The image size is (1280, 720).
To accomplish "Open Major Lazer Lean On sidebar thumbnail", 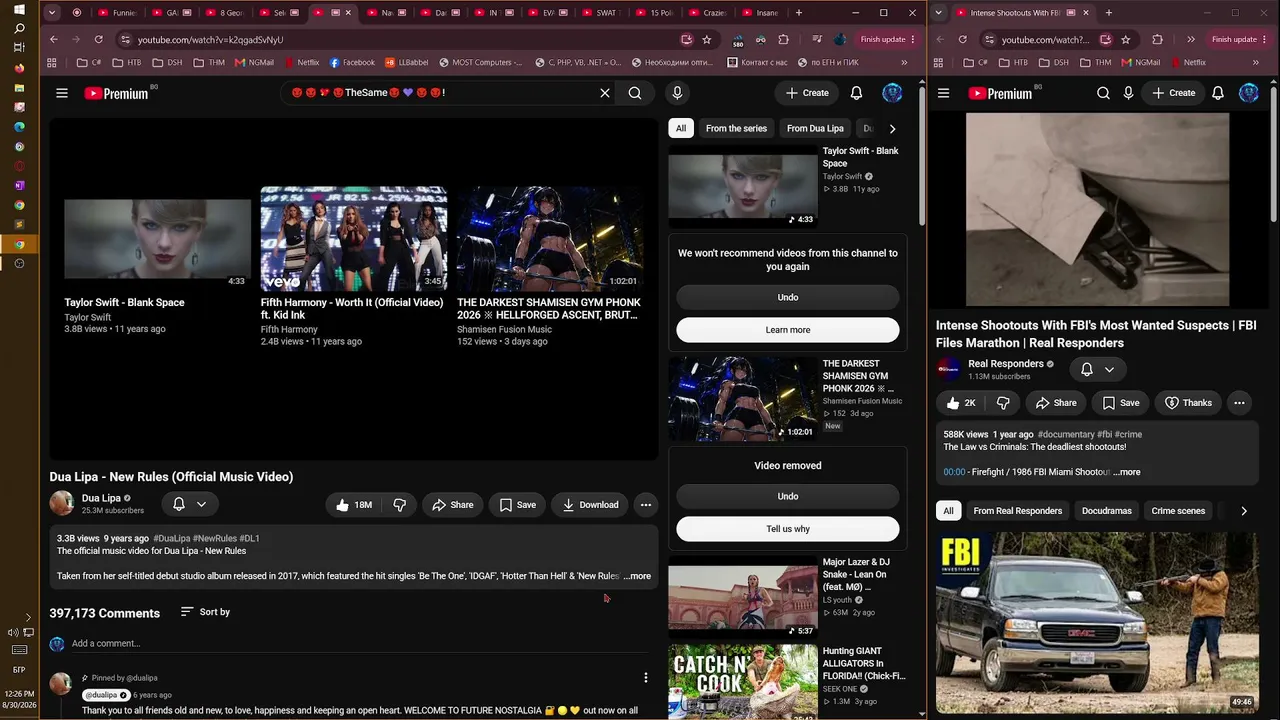I will pos(743,598).
